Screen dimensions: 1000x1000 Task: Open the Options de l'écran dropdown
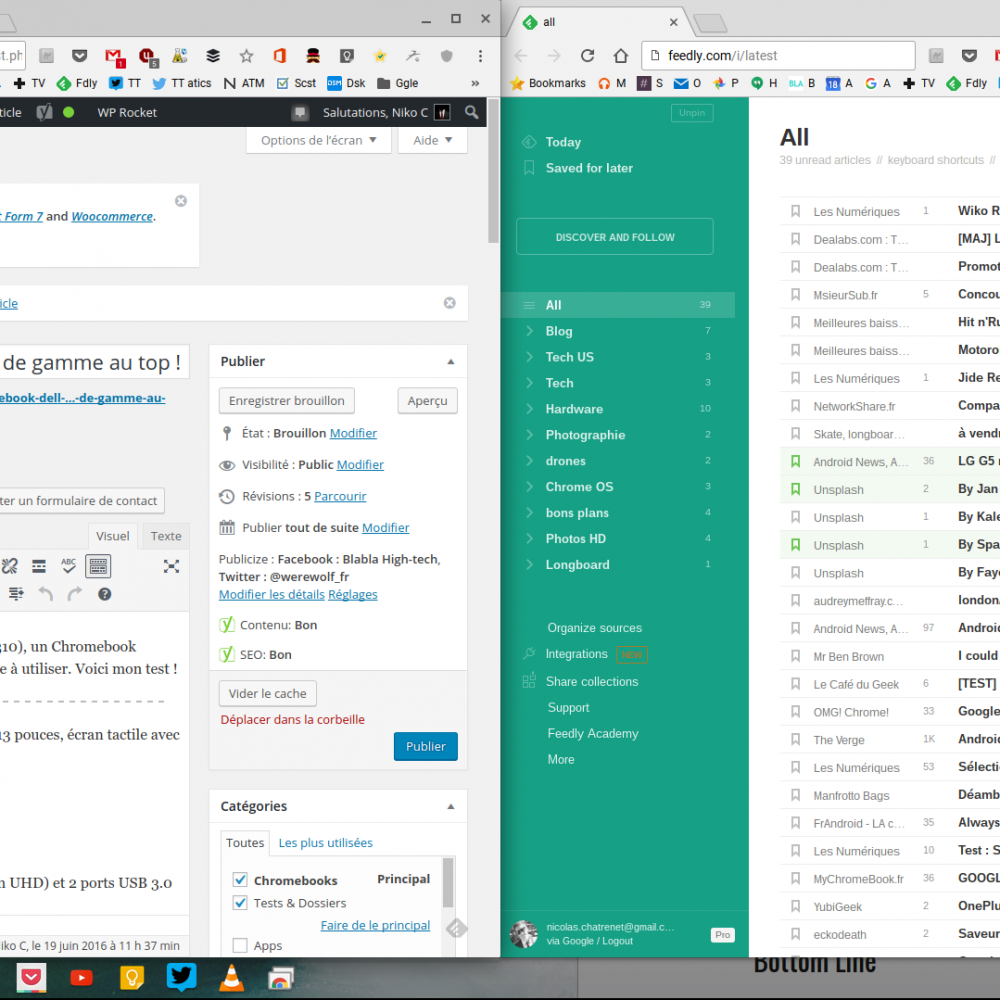tap(318, 140)
